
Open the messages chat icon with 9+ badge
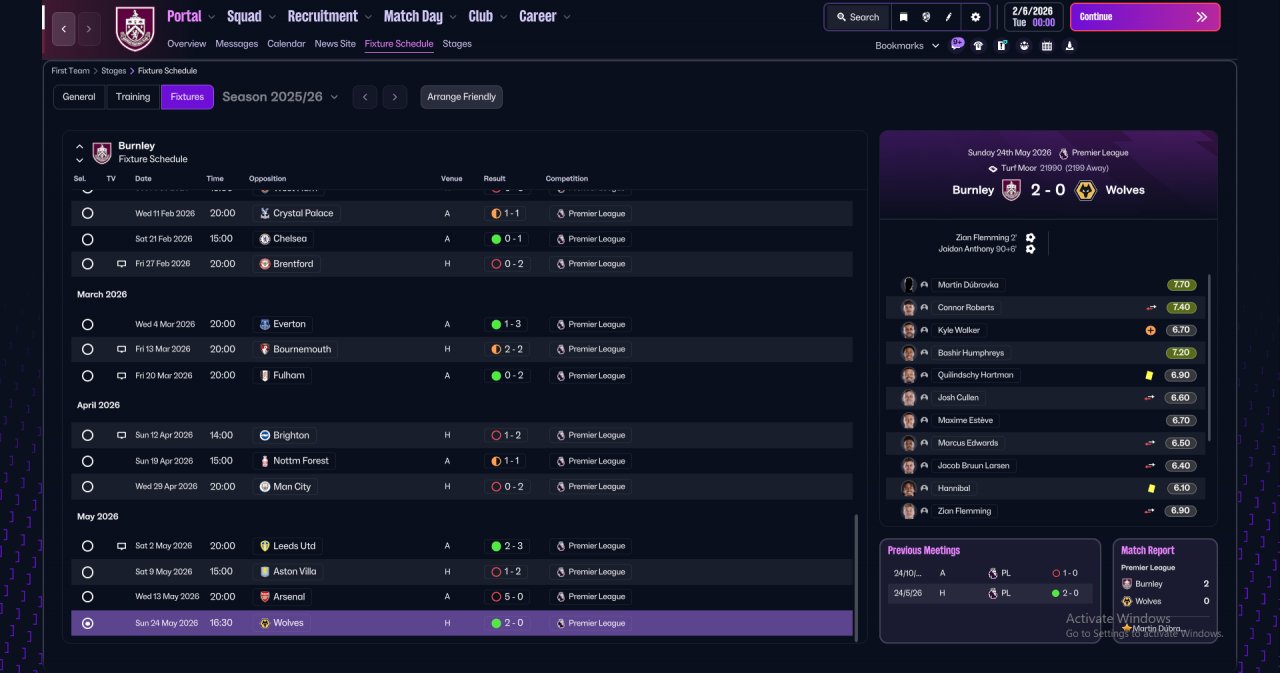[x=957, y=44]
